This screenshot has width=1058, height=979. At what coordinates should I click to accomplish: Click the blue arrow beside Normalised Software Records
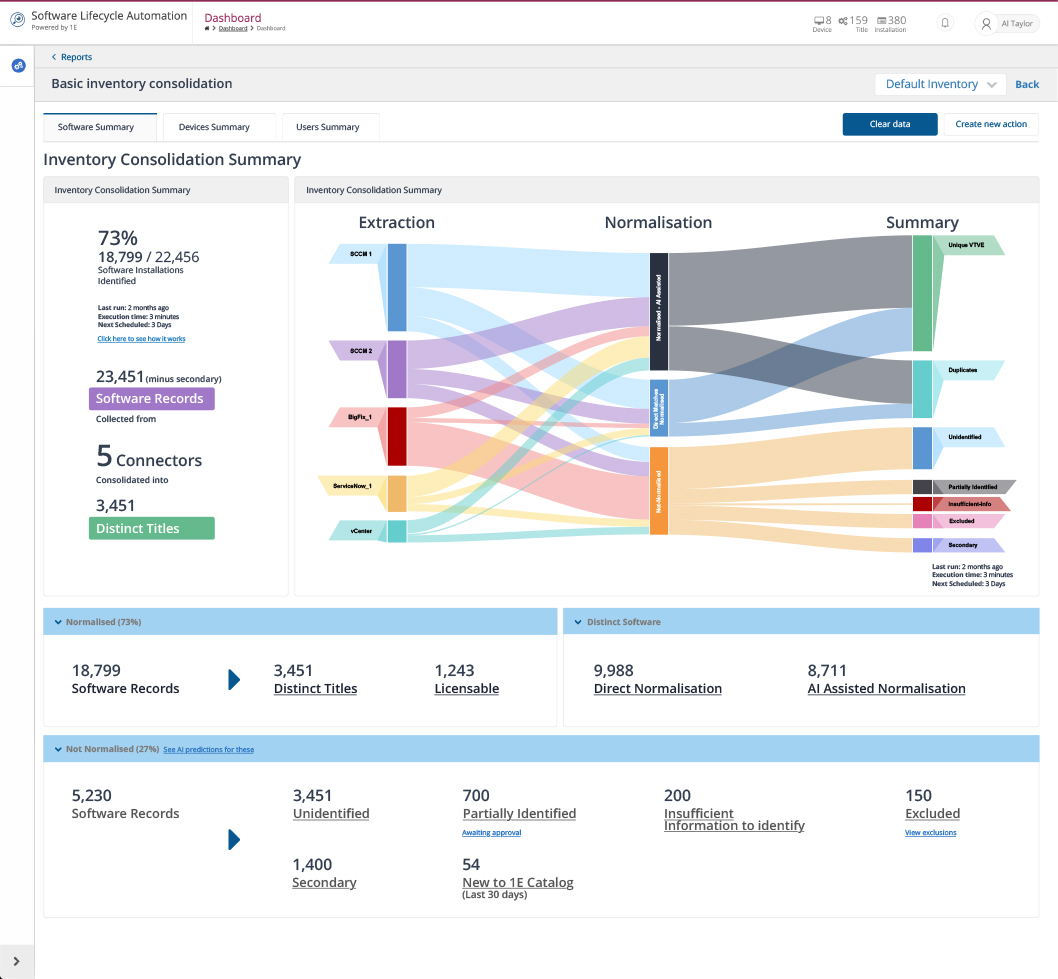tap(234, 679)
